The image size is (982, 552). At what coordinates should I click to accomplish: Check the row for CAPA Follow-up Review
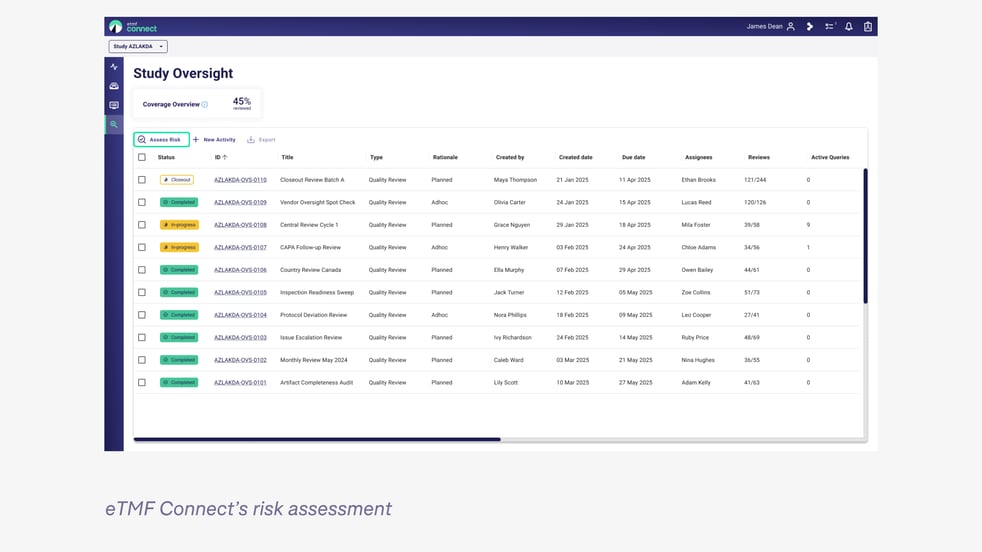click(x=142, y=247)
